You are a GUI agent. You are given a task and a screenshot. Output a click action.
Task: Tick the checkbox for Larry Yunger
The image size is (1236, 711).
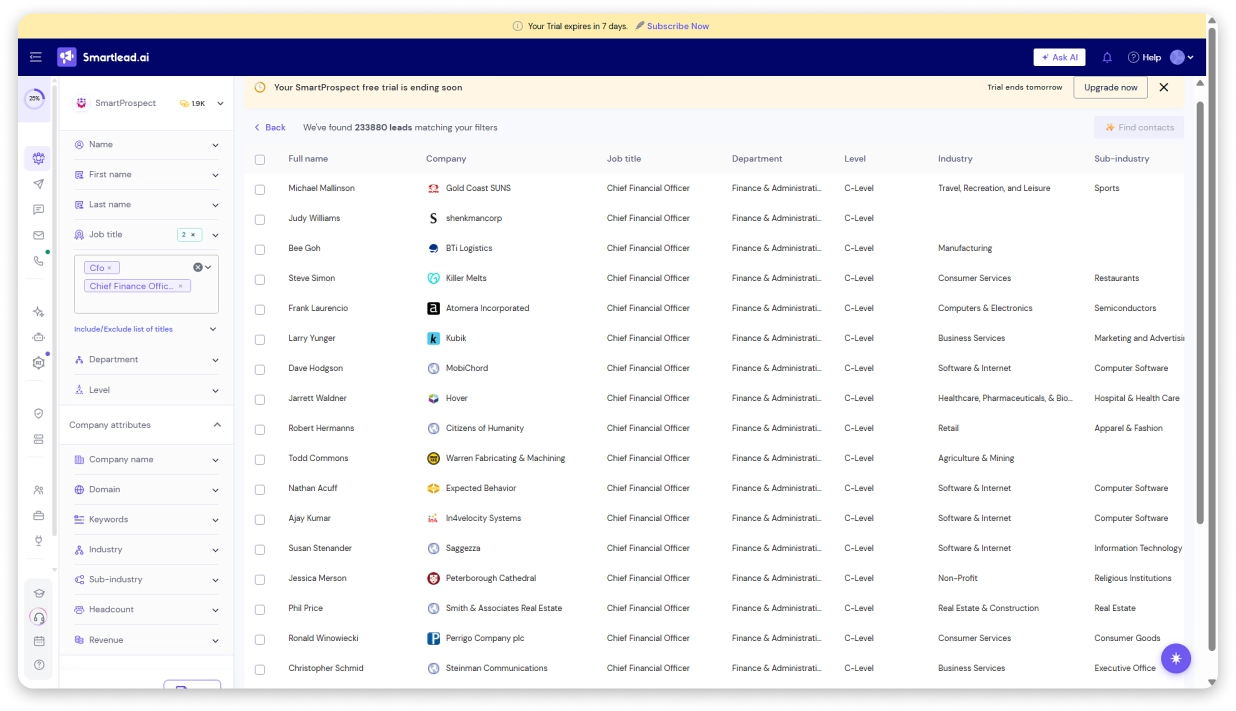pyautogui.click(x=260, y=339)
